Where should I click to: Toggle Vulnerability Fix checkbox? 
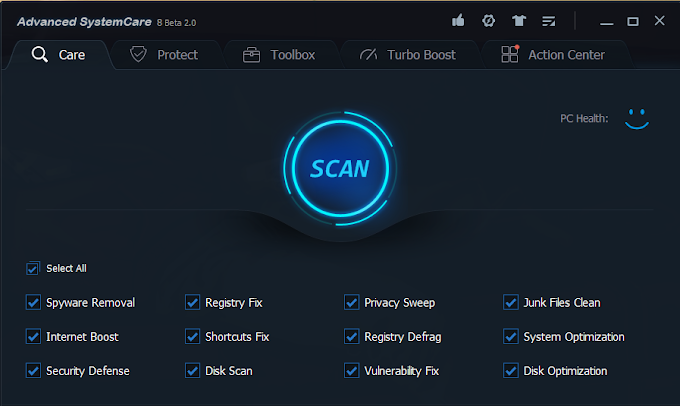click(352, 371)
